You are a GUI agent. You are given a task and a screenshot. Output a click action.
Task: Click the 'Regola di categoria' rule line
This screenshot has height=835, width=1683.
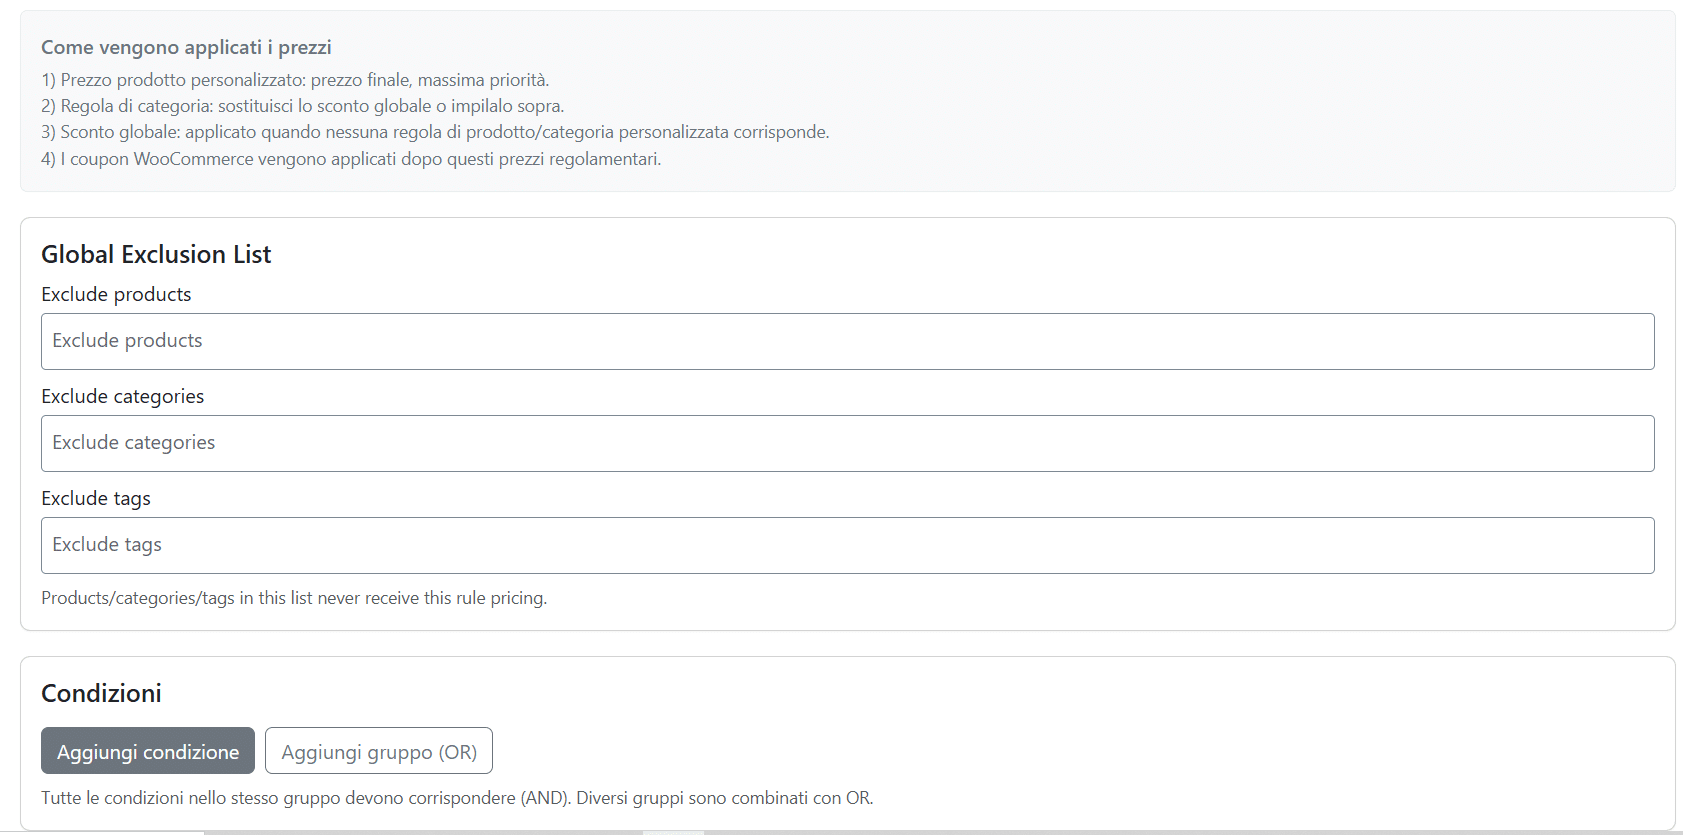302,106
